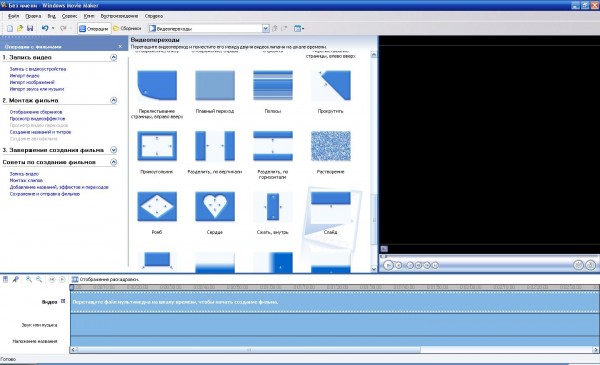Click the Отображение сборников link
Image resolution: width=600 pixels, height=365 pixels.
click(x=36, y=112)
